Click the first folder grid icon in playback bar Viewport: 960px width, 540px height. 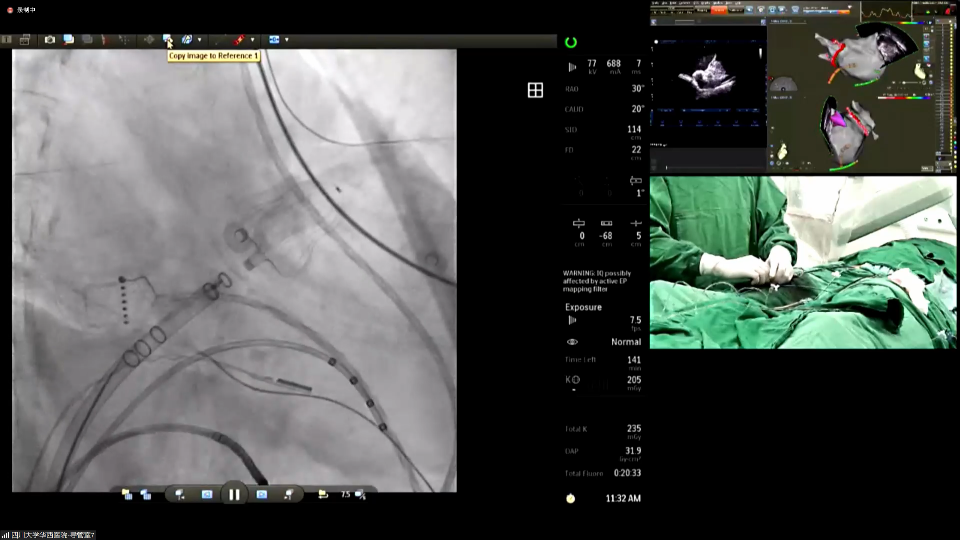(127, 494)
